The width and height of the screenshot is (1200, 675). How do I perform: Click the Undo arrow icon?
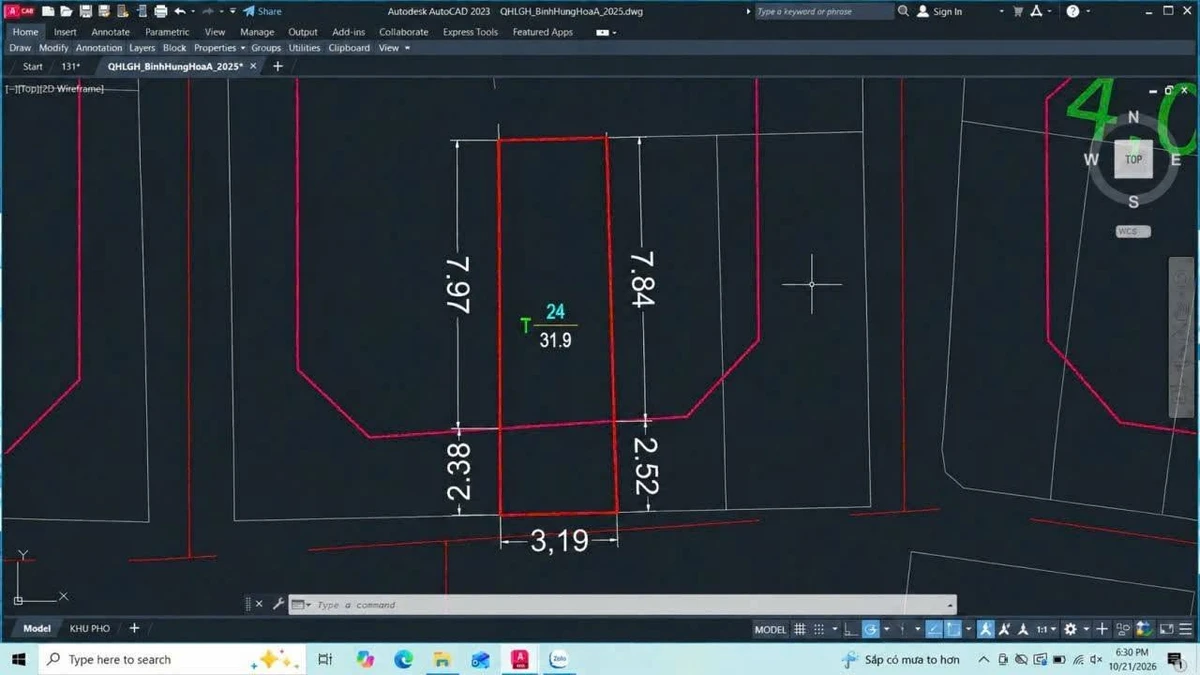click(180, 11)
